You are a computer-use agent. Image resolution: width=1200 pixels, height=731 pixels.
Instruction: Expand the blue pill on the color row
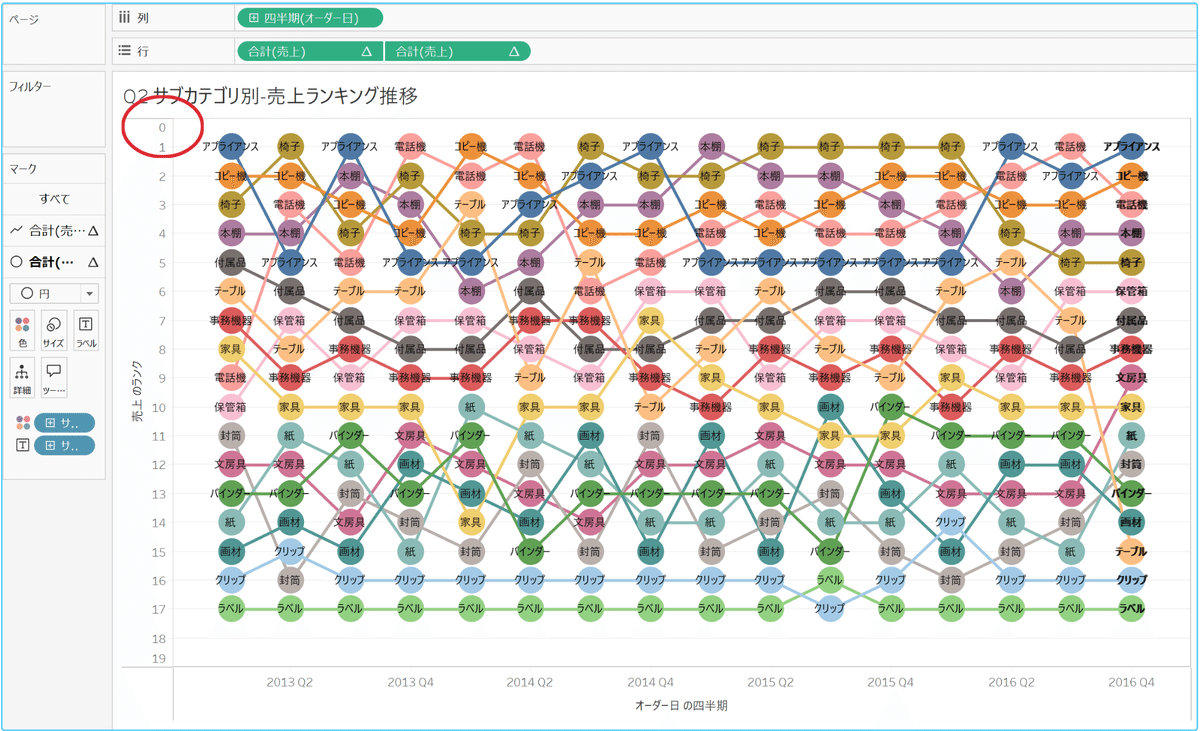pos(64,422)
